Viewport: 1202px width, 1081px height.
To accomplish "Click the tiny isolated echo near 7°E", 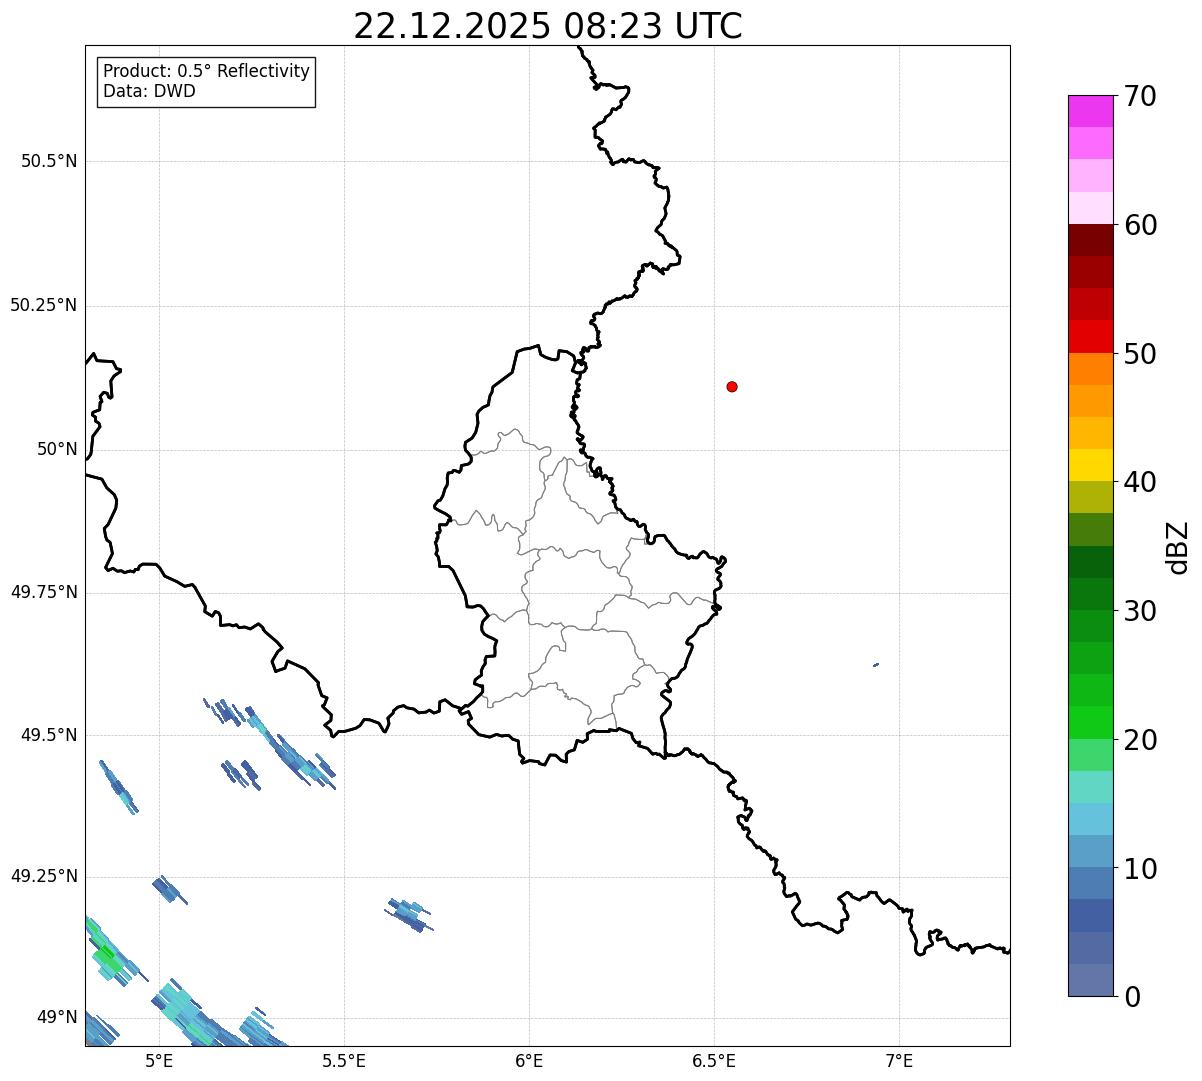I will (876, 664).
